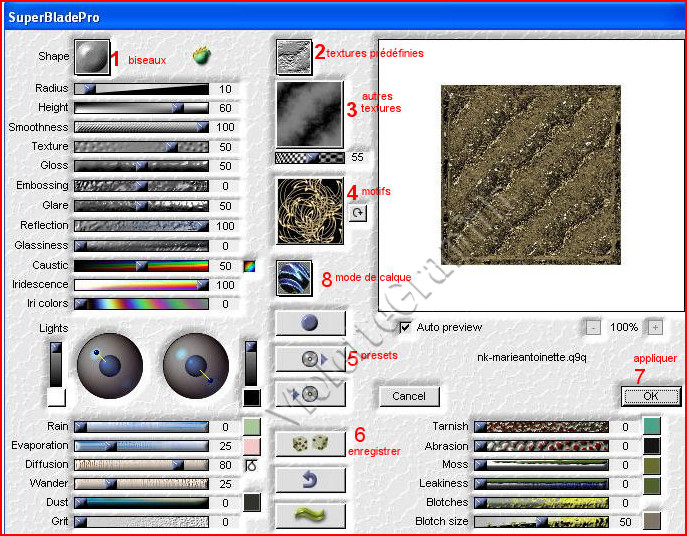Viewport: 687px width, 536px height.
Task: Click the Cancel button
Action: tap(409, 396)
